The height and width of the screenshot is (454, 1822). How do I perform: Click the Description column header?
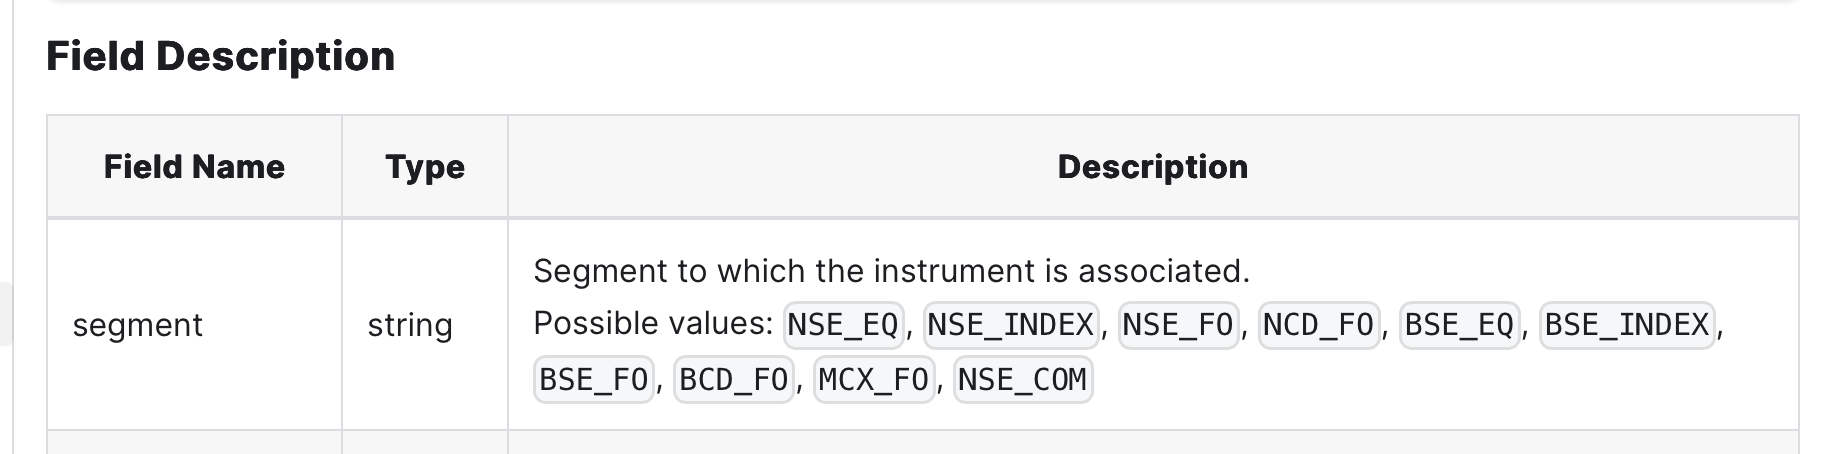click(1152, 166)
